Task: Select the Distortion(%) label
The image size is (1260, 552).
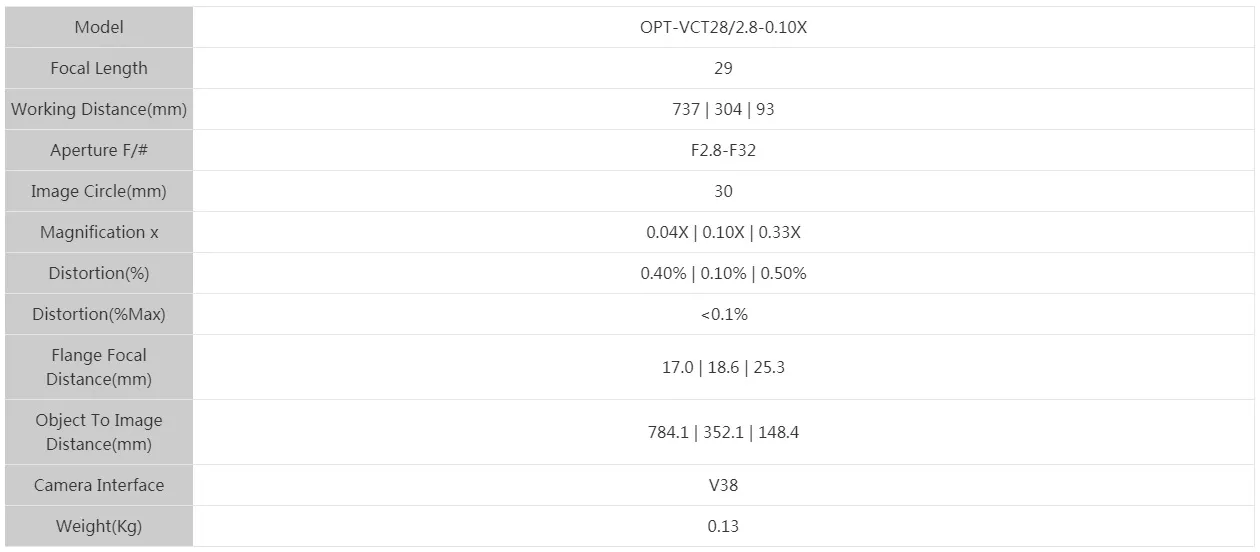Action: pos(99,273)
